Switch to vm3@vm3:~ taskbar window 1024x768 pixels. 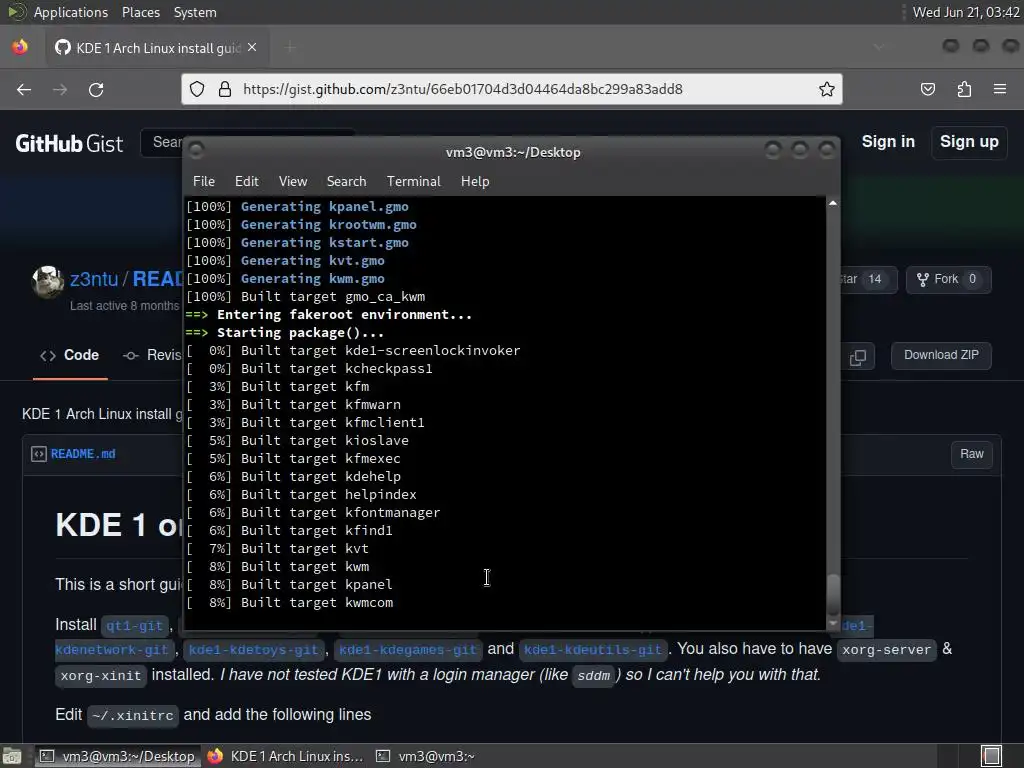click(x=426, y=756)
